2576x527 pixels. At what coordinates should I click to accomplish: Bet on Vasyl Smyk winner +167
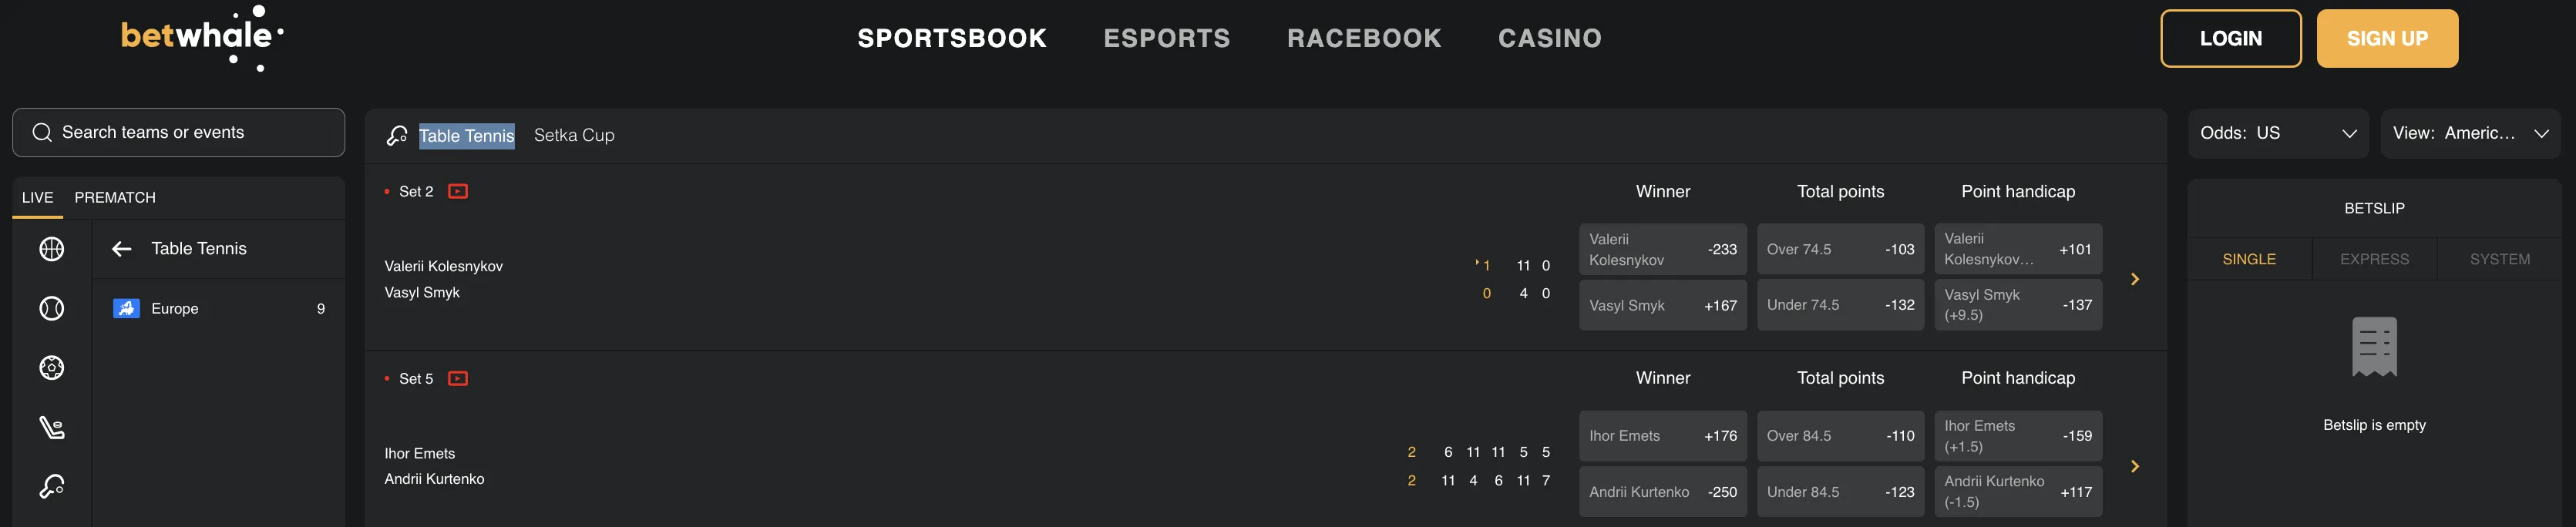[x=1662, y=305]
